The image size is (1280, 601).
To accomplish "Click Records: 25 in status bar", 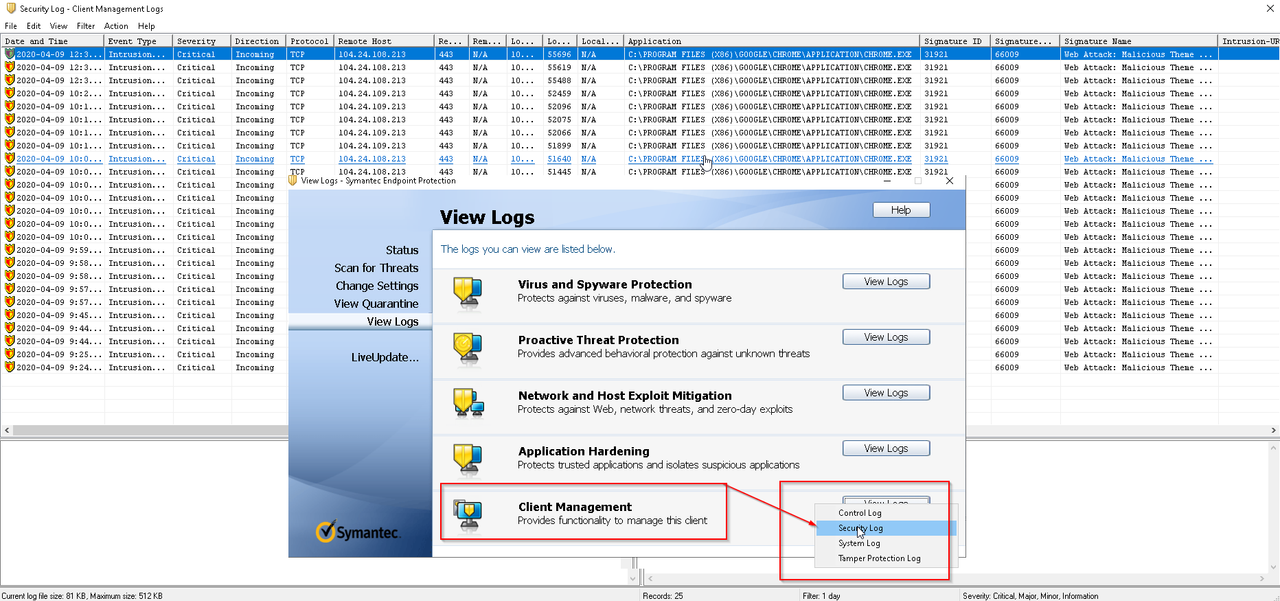I will pos(665,595).
